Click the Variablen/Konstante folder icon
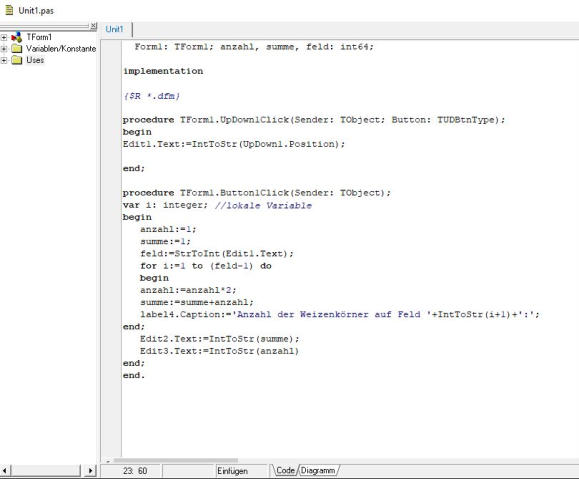This screenshot has width=579, height=479. point(17,49)
